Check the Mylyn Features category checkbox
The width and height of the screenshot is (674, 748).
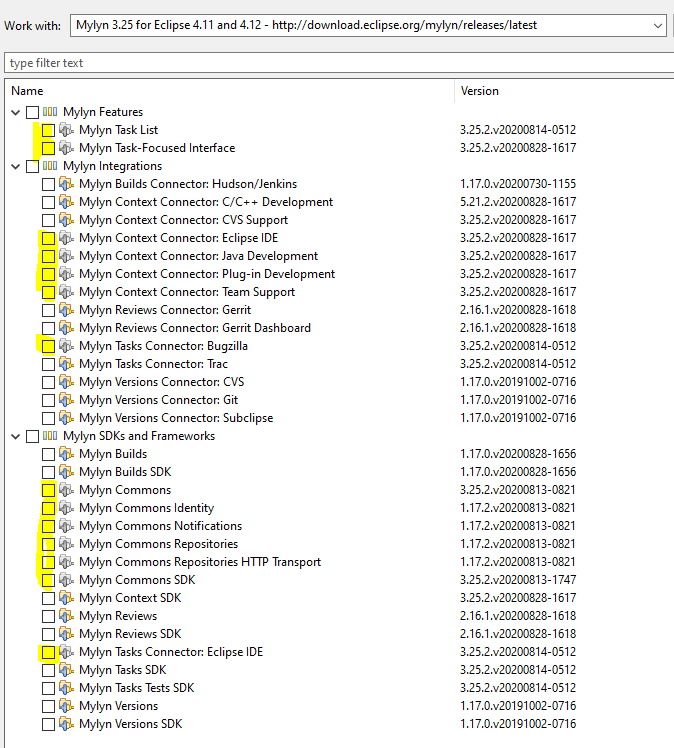point(32,113)
